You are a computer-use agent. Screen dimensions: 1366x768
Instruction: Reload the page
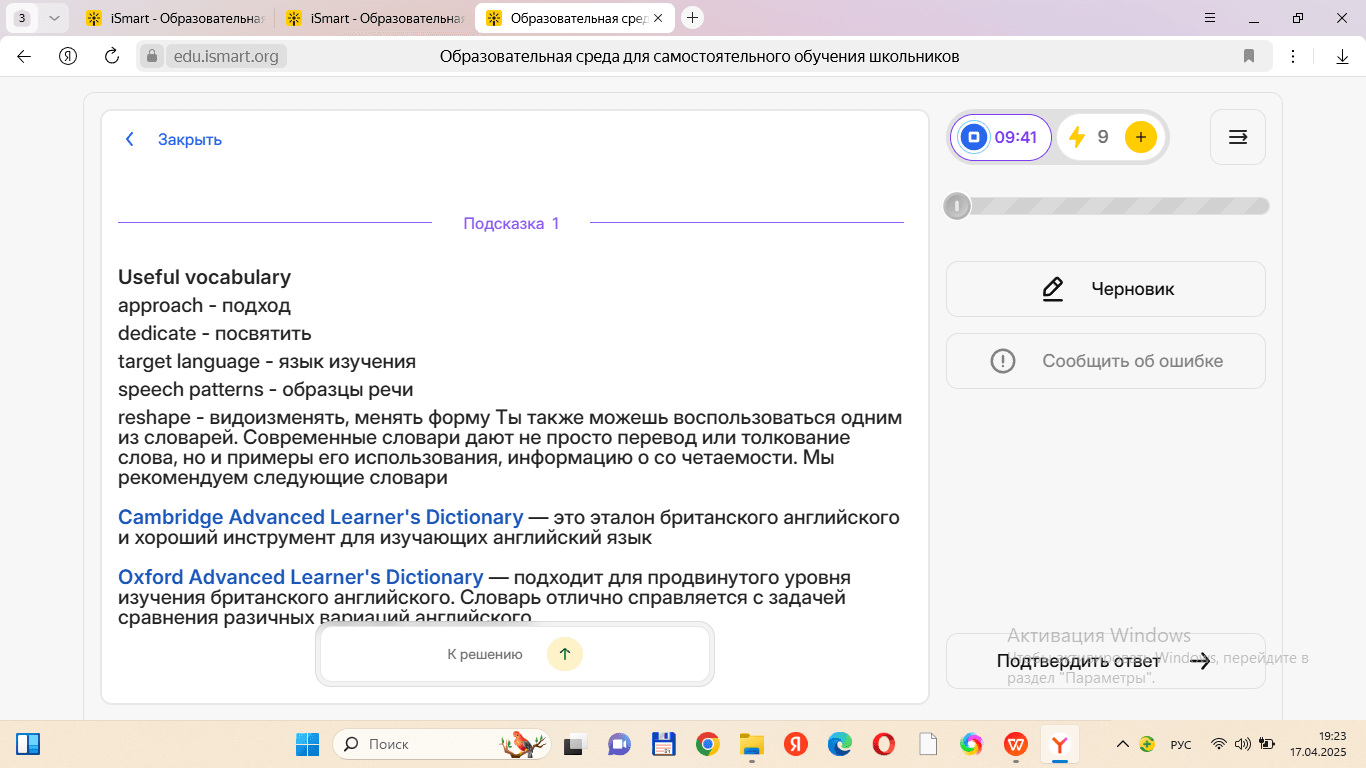[x=112, y=56]
